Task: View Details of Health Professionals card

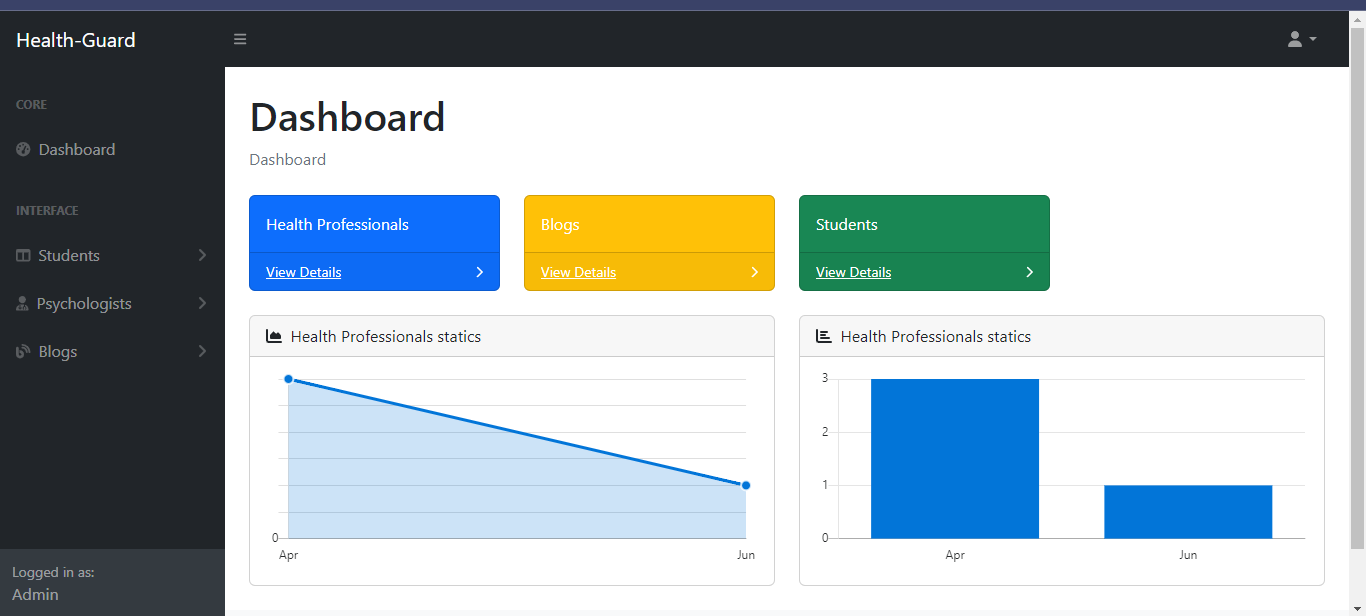Action: [304, 272]
